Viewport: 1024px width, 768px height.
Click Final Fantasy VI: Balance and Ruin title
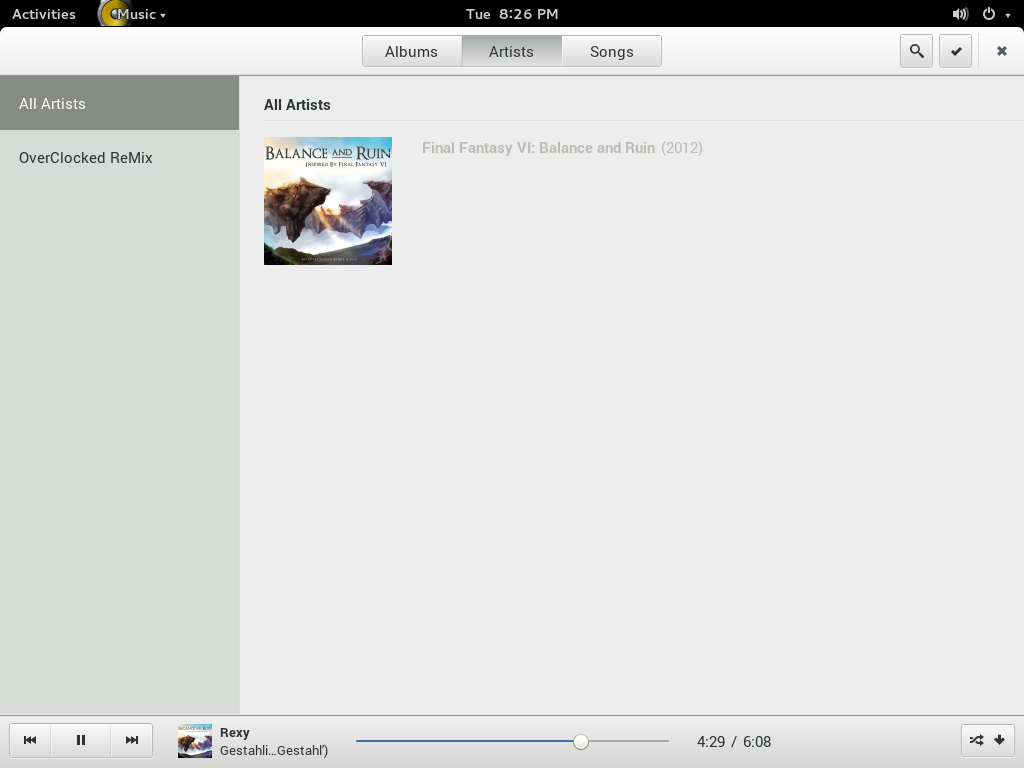[x=539, y=148]
